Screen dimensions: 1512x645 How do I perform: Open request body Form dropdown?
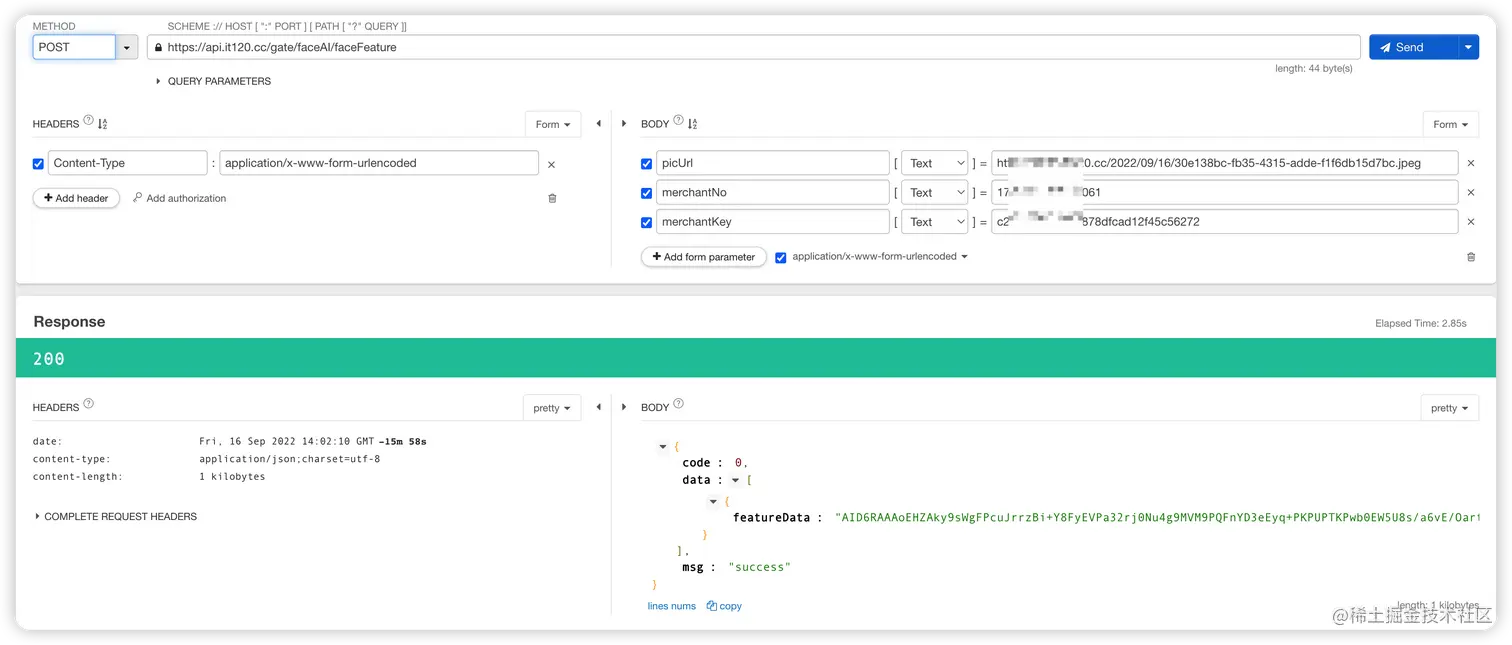coord(1451,124)
